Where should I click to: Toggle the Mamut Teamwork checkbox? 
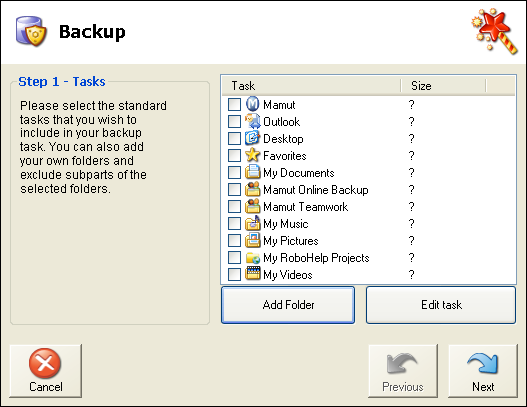tap(234, 207)
